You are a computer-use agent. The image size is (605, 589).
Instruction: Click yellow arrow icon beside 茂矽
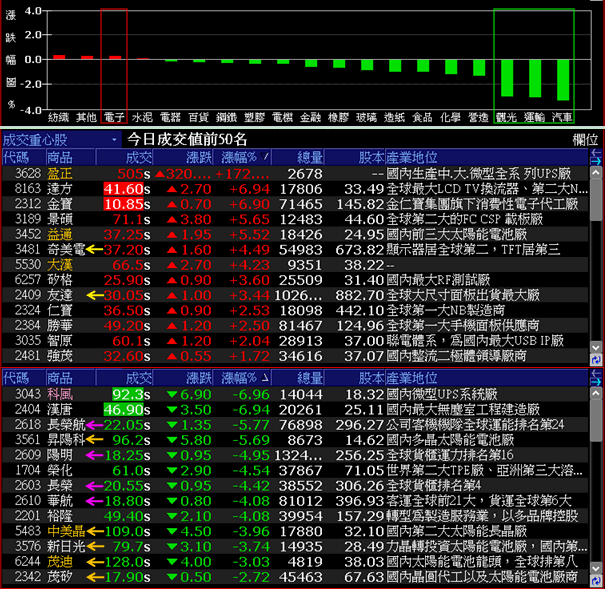pyautogui.click(x=95, y=577)
